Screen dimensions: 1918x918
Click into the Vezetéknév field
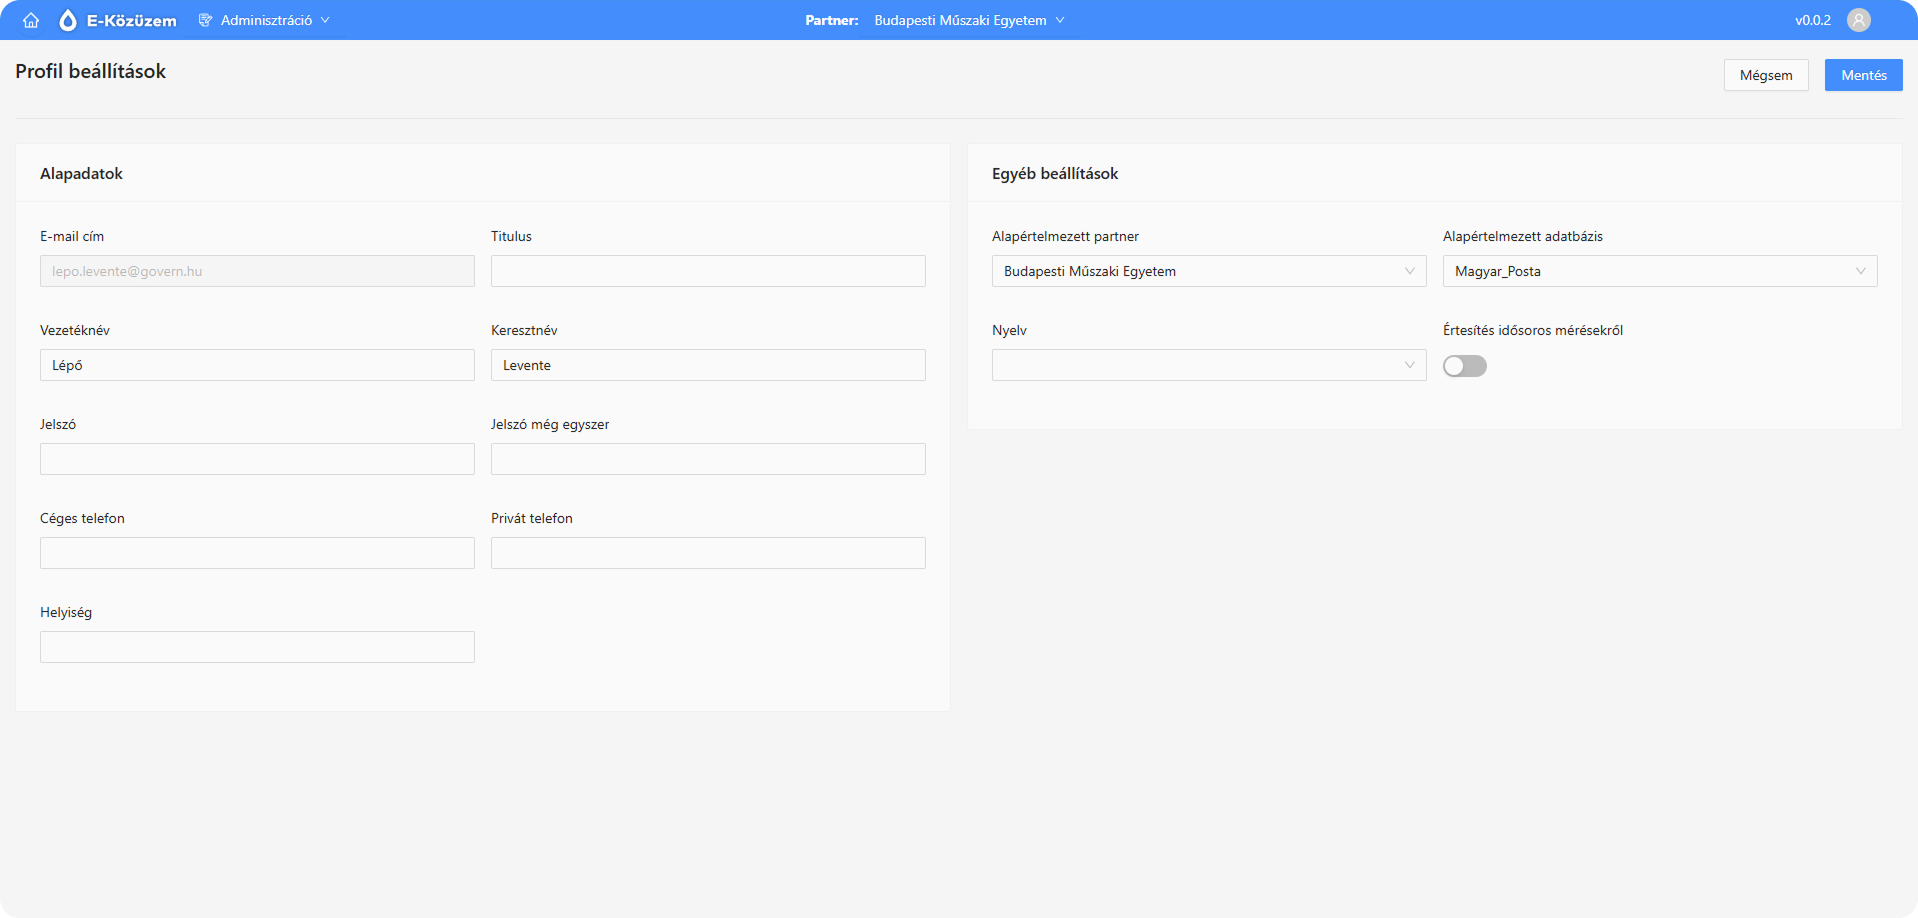(257, 365)
